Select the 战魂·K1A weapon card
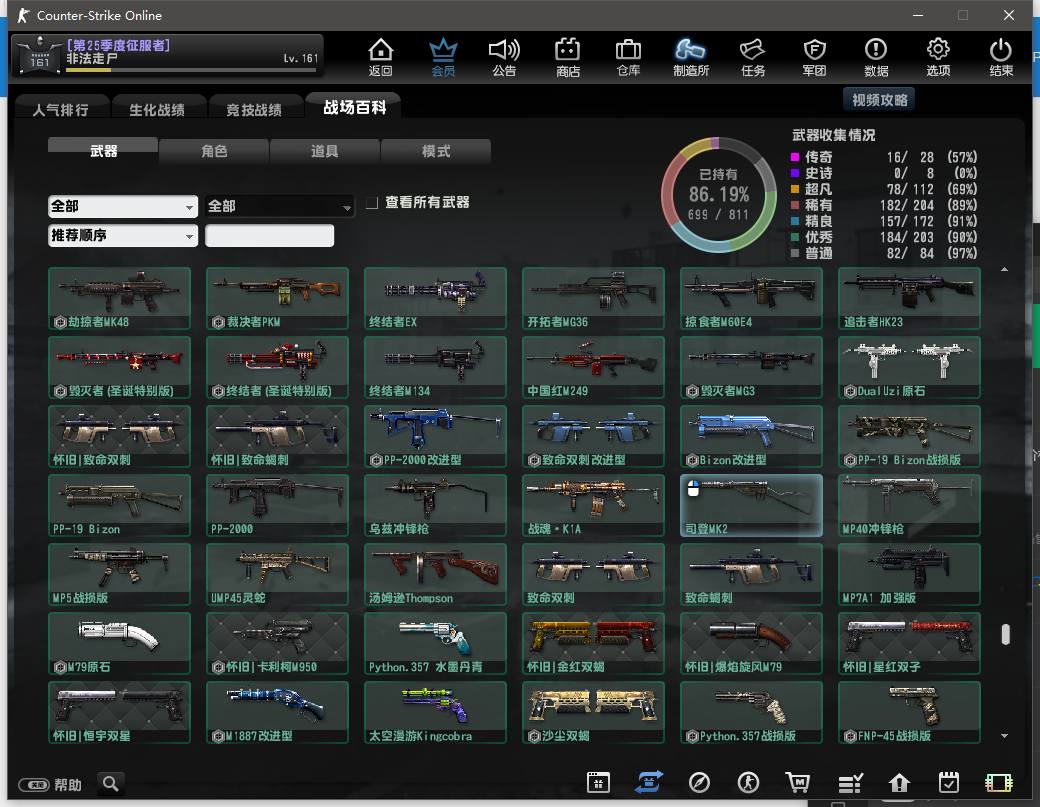This screenshot has height=807, width=1040. point(593,505)
